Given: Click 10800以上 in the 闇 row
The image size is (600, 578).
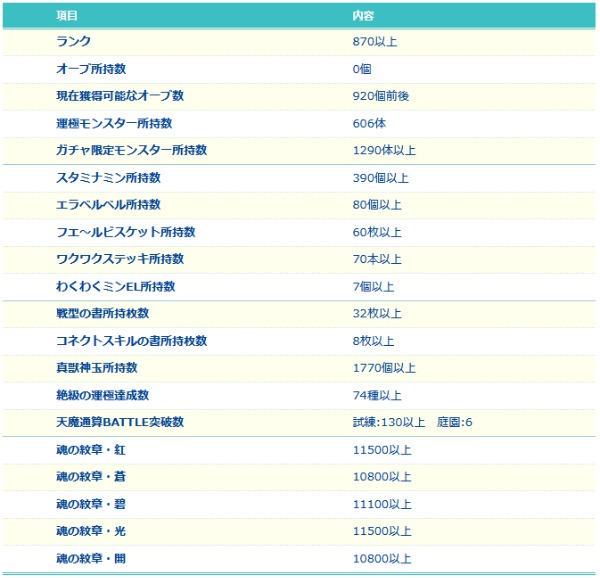Looking at the screenshot, I should click(x=382, y=558).
